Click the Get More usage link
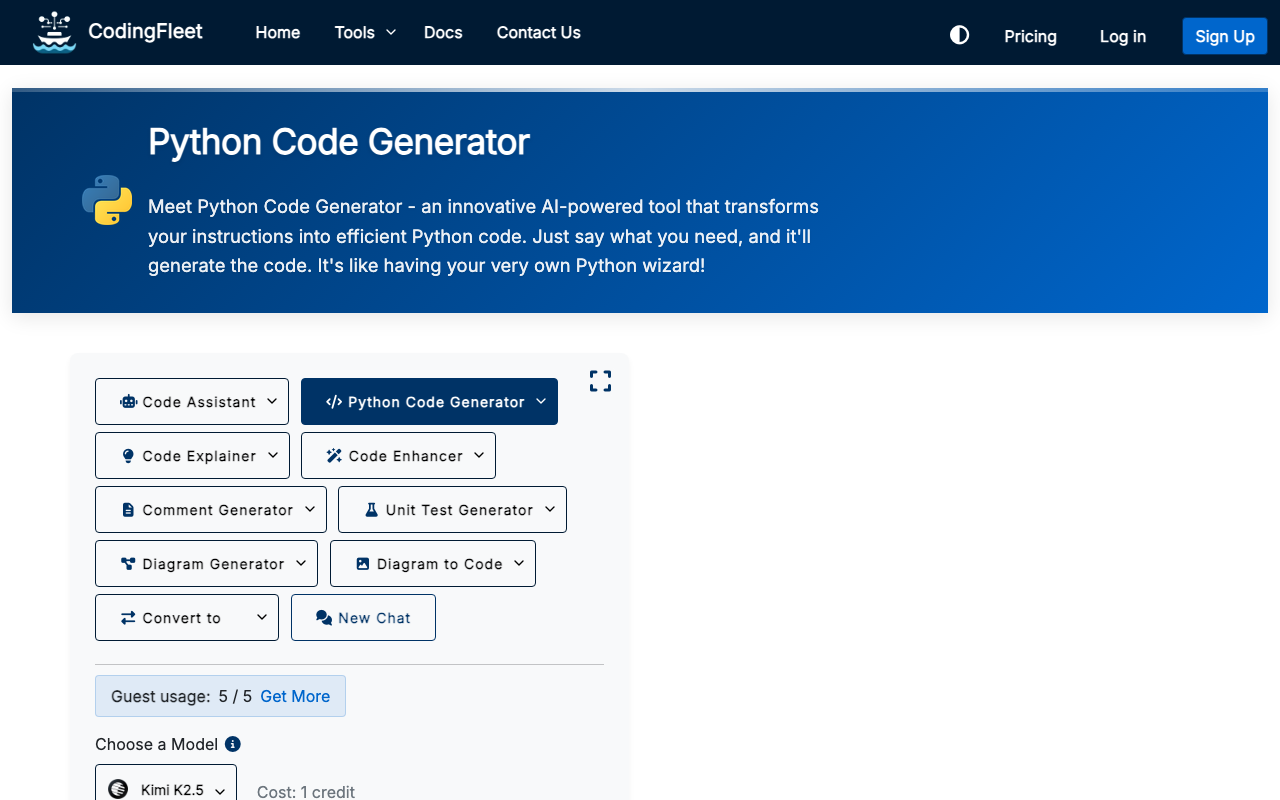Image resolution: width=1280 pixels, height=800 pixels. point(295,696)
